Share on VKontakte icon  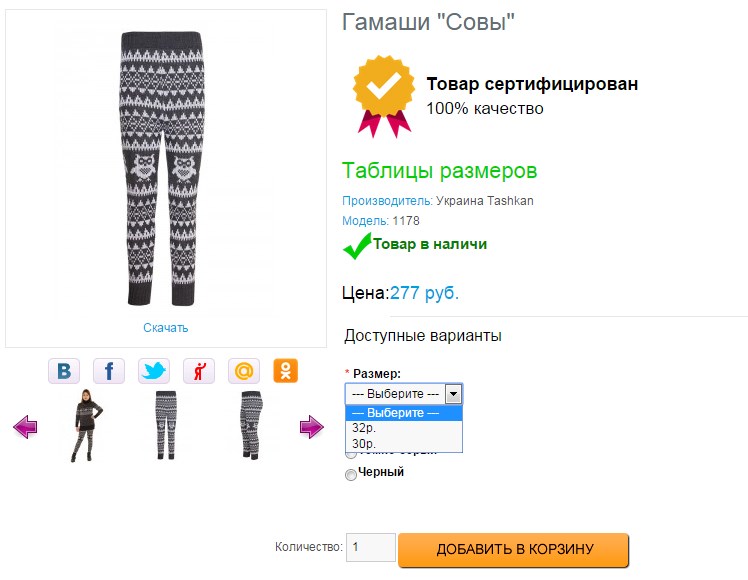coord(64,371)
